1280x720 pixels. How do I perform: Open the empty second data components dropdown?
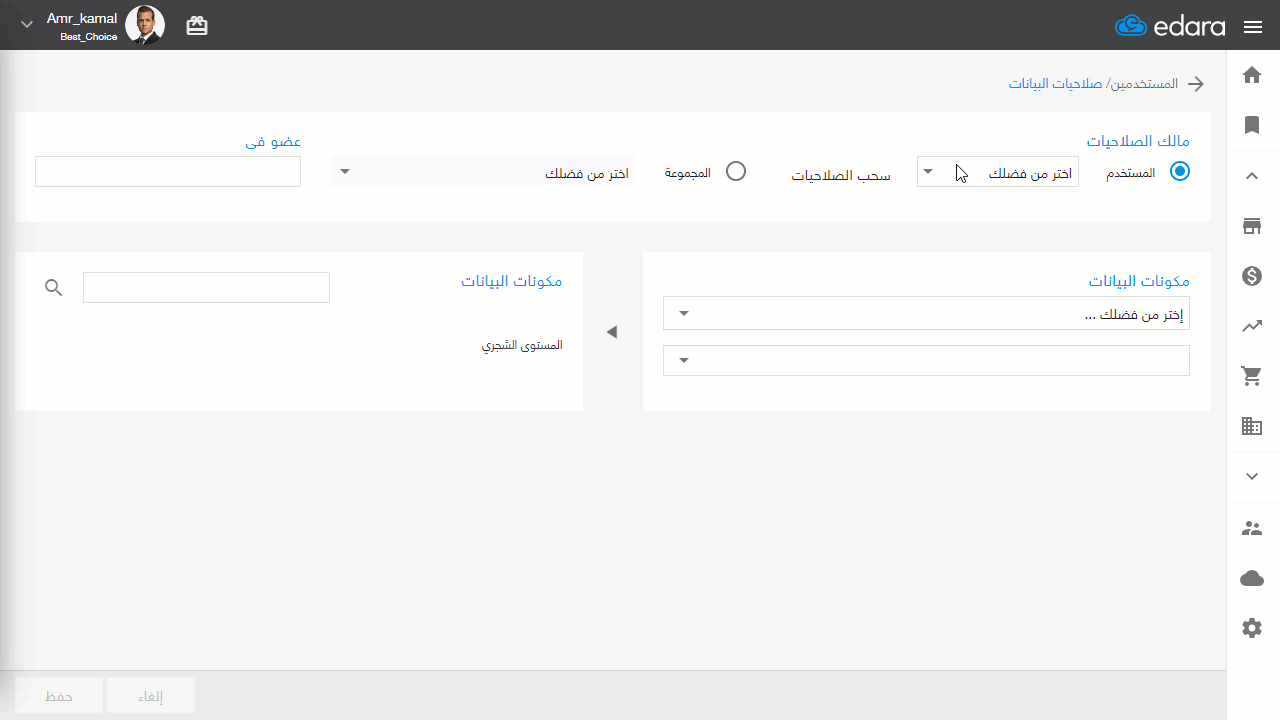click(x=926, y=360)
